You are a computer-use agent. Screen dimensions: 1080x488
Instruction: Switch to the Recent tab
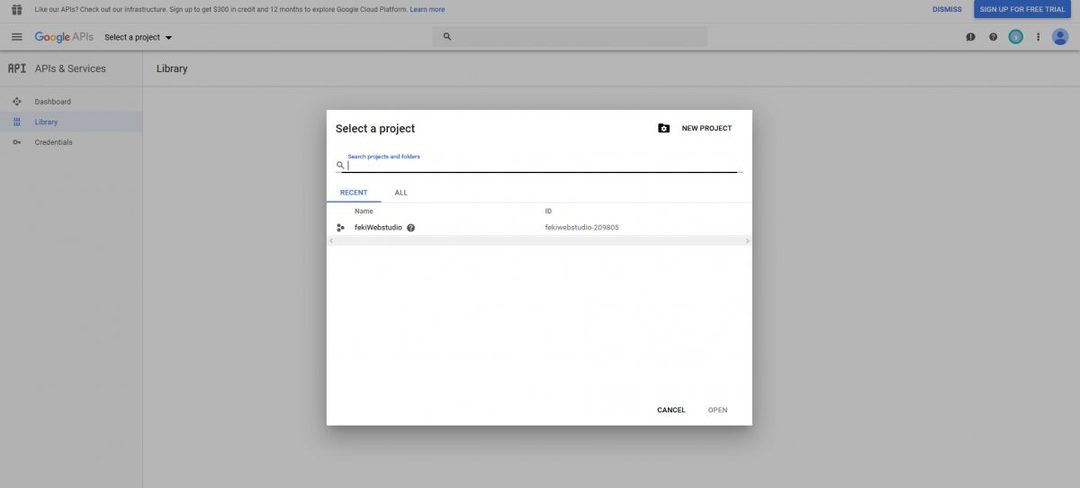354,193
